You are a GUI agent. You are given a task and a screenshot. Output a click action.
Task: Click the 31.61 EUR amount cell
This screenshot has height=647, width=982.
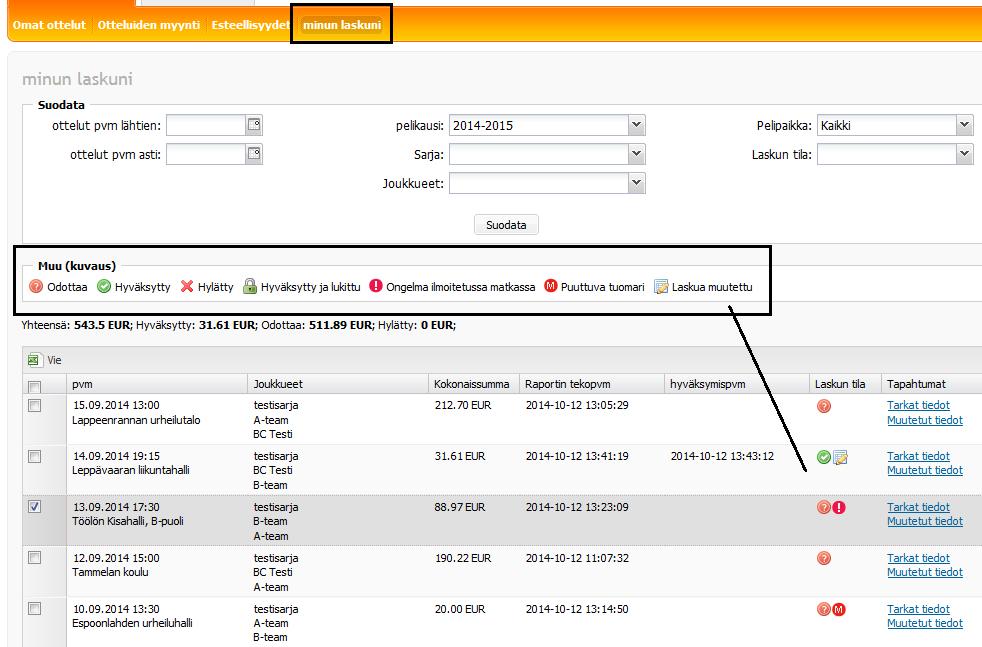[460, 456]
